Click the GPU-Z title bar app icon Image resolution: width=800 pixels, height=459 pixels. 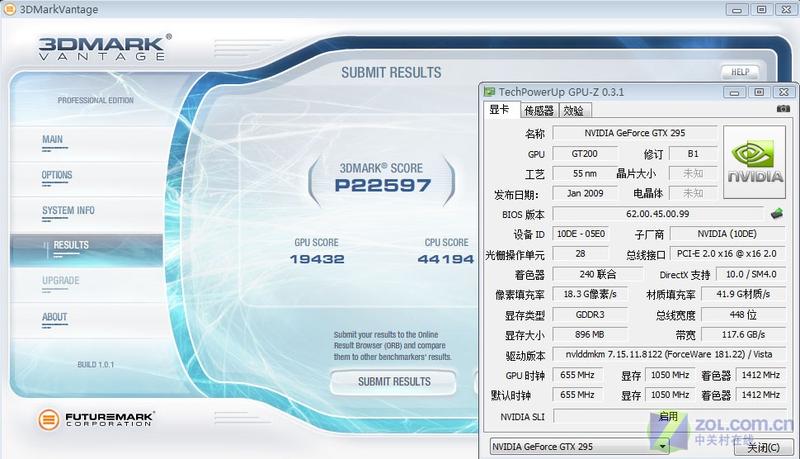tap(490, 92)
